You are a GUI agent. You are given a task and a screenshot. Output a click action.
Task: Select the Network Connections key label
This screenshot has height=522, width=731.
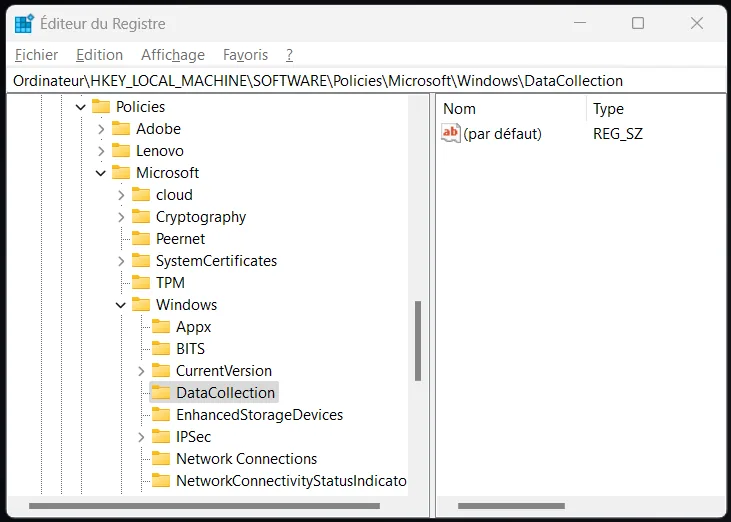247,459
